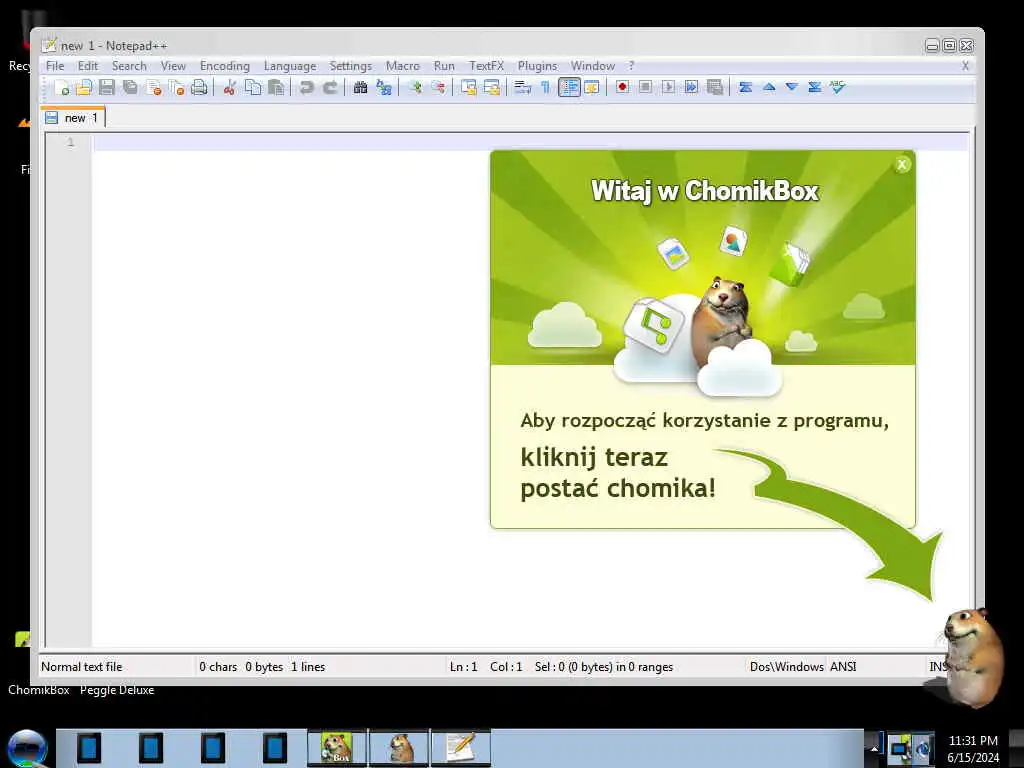Click the Copy icon in the toolbar
The height and width of the screenshot is (768, 1024).
(253, 87)
